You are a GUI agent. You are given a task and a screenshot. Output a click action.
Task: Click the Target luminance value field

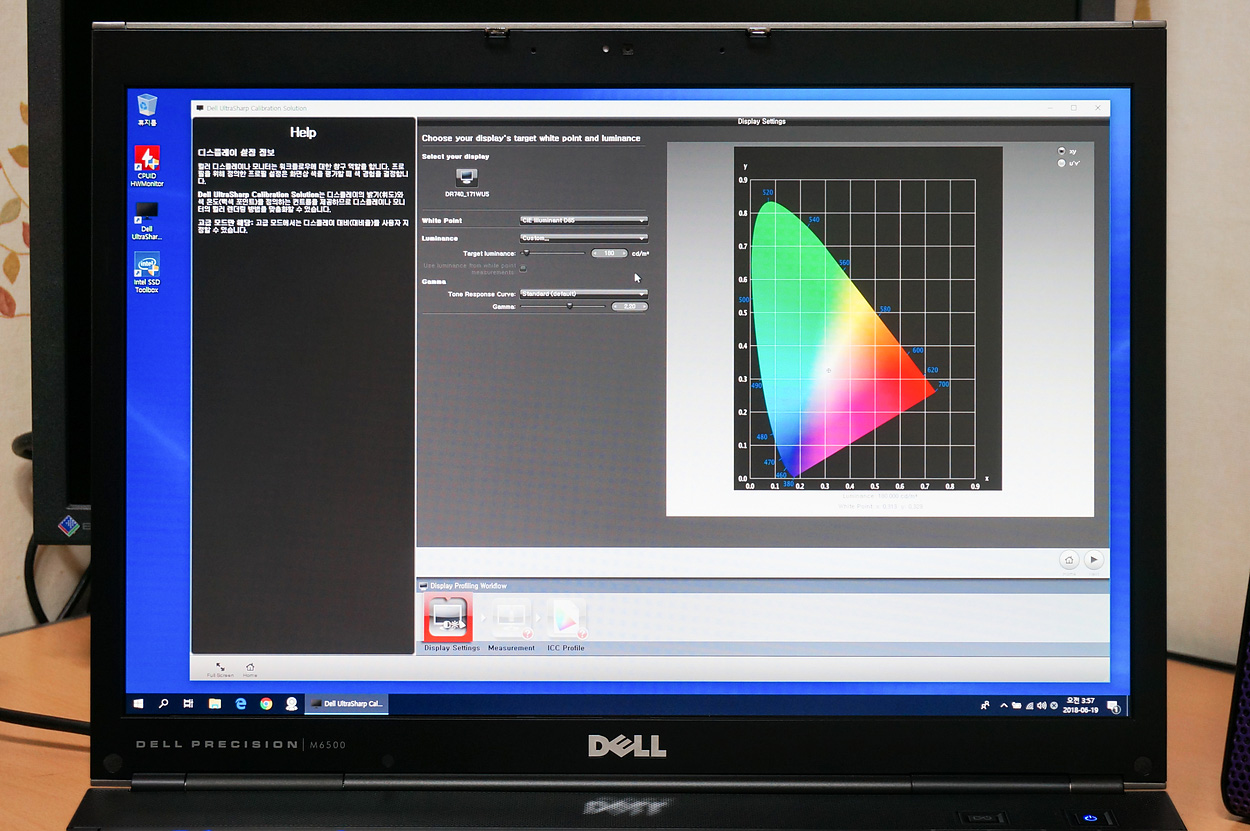click(609, 253)
